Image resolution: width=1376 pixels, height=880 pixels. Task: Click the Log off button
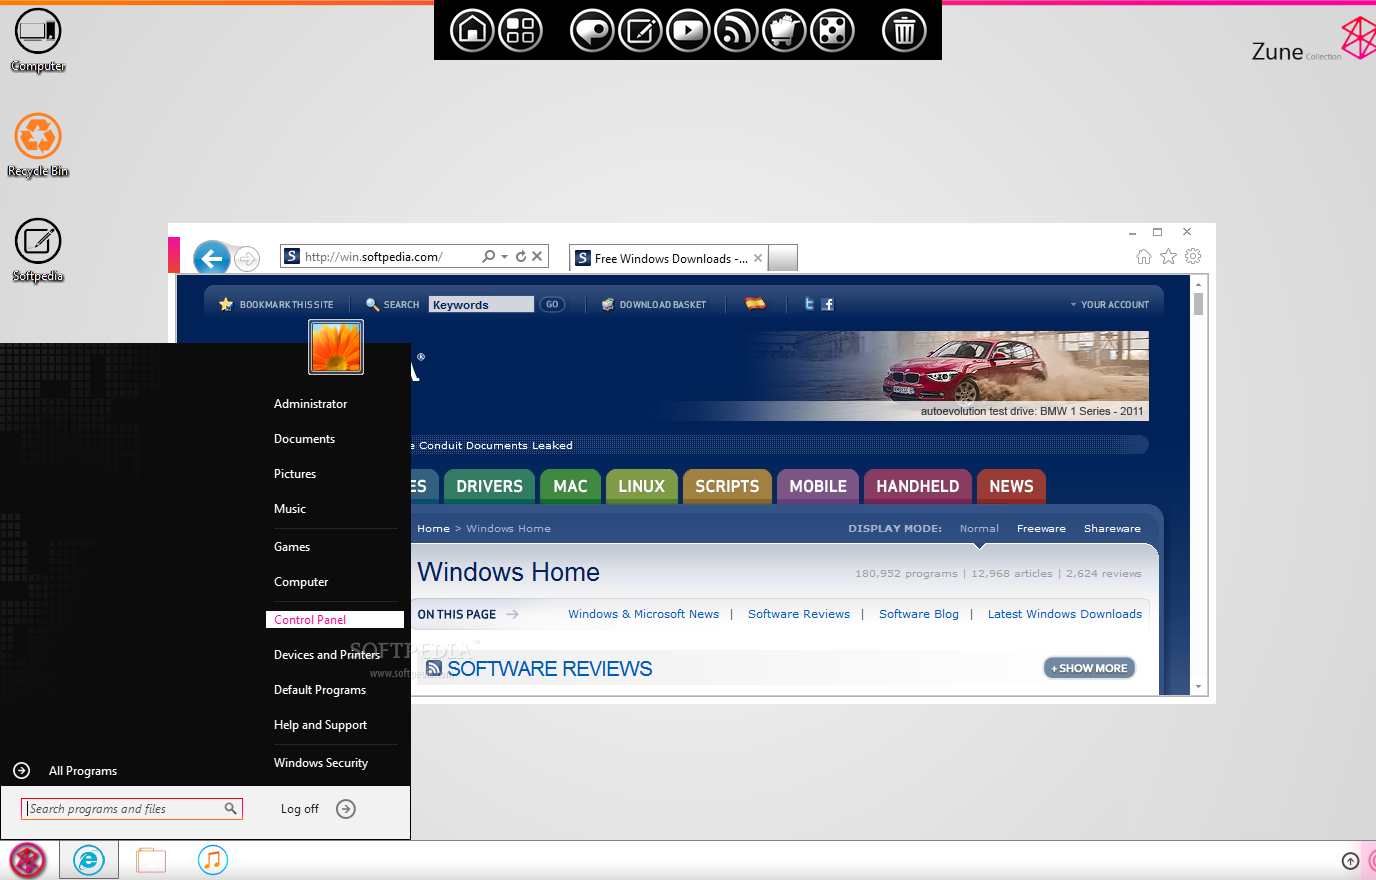point(300,809)
